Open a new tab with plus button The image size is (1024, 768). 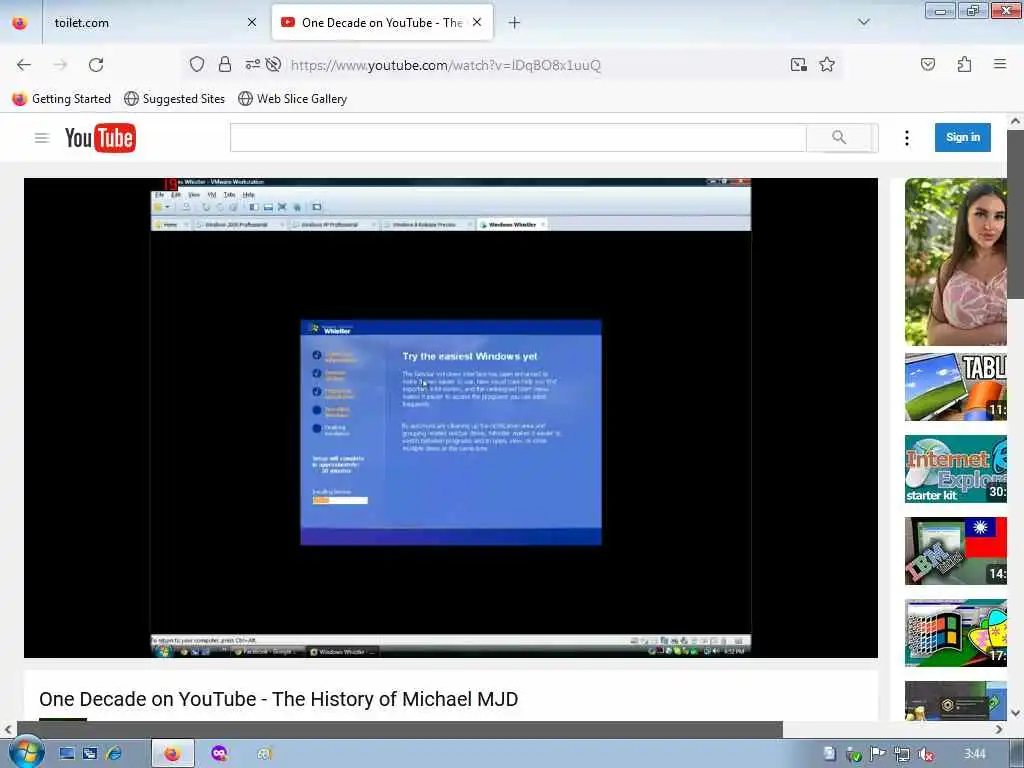click(514, 23)
